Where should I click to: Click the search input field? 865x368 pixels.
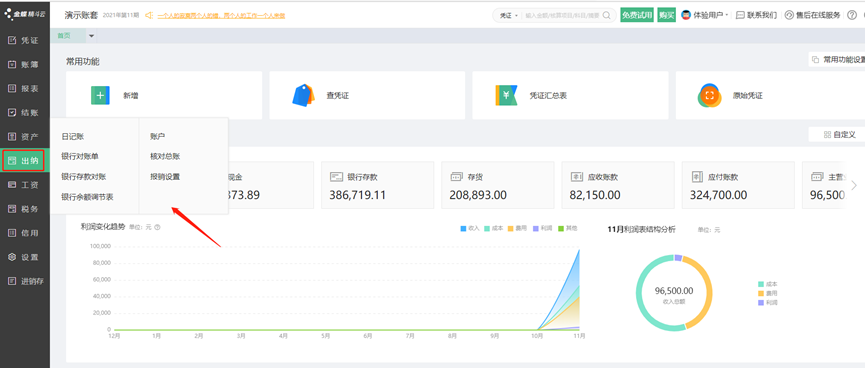[562, 15]
